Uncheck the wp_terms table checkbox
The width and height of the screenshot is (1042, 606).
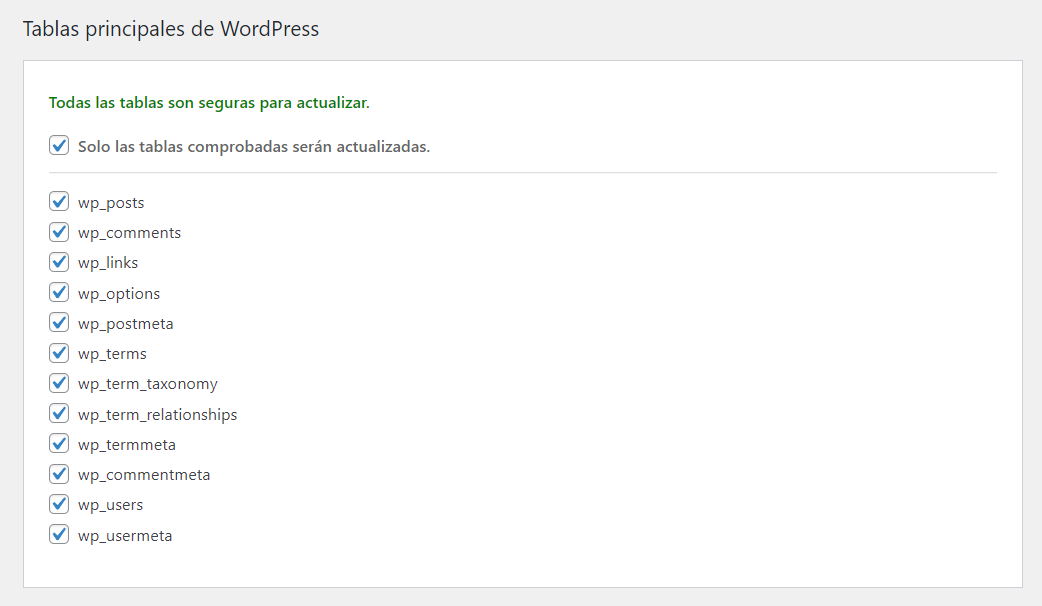click(59, 353)
